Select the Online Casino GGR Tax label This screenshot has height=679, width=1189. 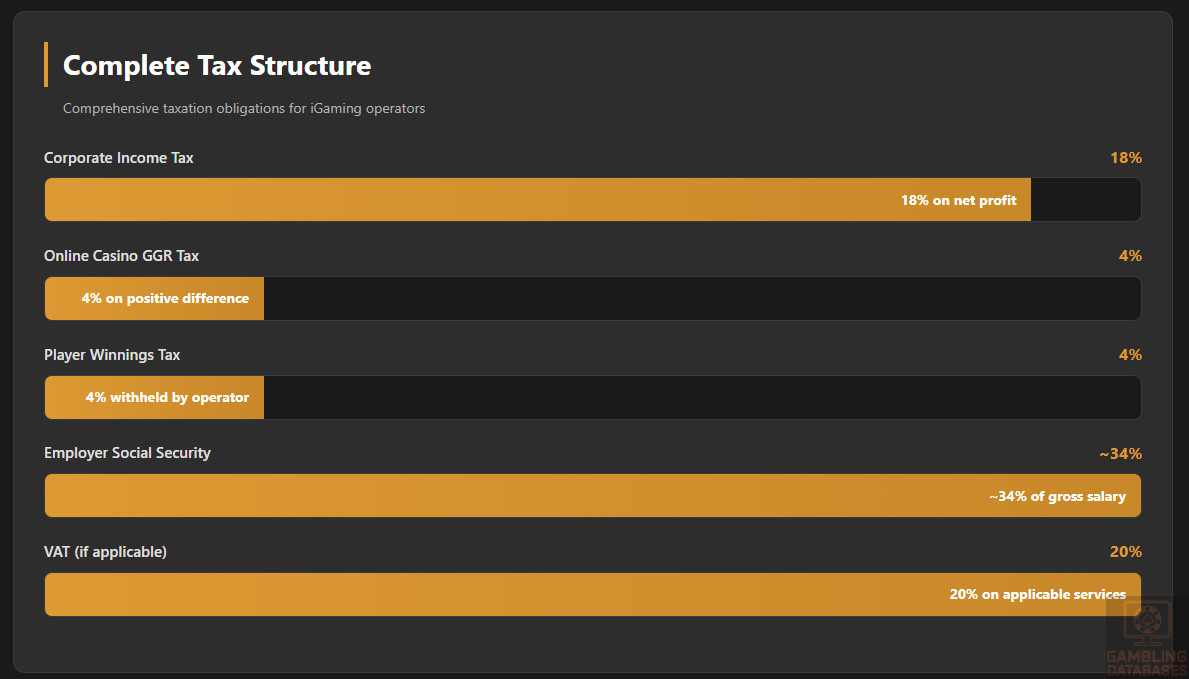coord(121,256)
